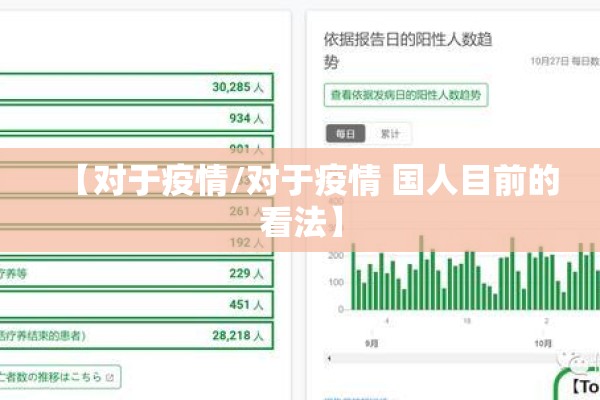This screenshot has height=400, width=600.
Task: Select the 每日 tab
Action: (346, 134)
